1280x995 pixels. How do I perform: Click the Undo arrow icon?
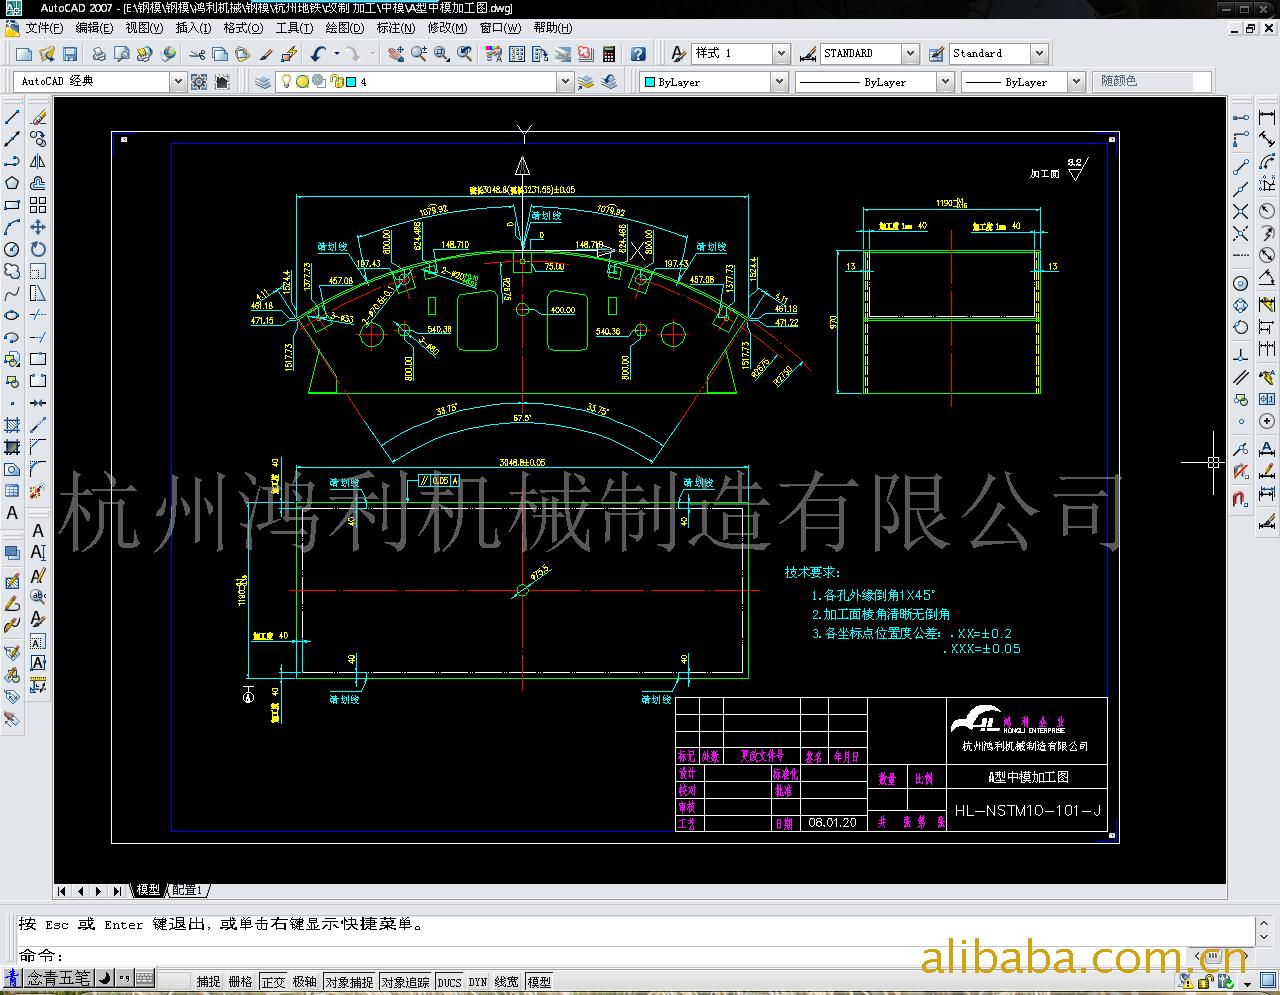click(318, 54)
